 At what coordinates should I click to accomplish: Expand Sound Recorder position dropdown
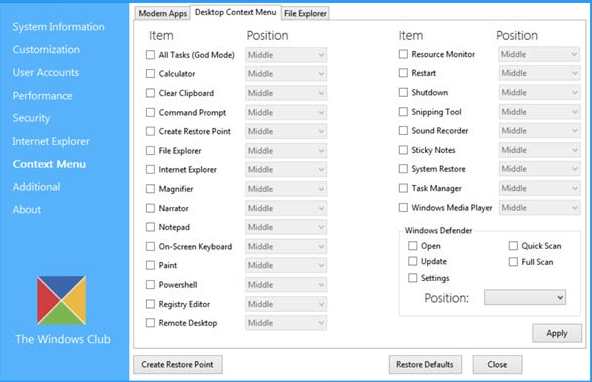[539, 131]
